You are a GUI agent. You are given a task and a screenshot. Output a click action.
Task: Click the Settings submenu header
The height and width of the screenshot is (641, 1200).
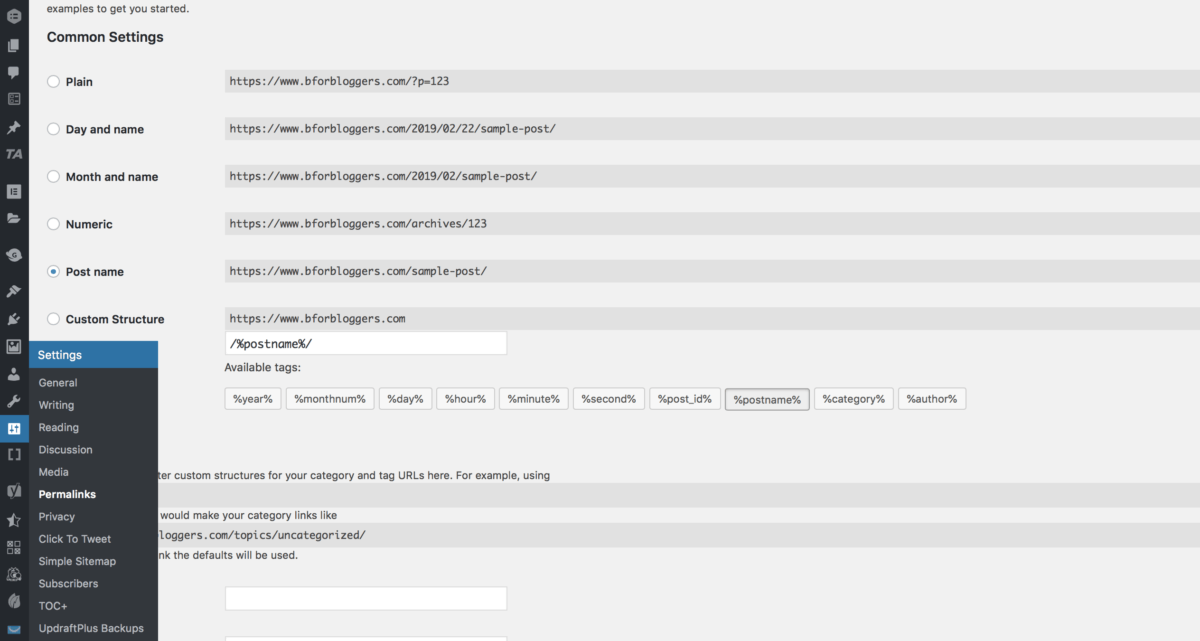point(93,355)
